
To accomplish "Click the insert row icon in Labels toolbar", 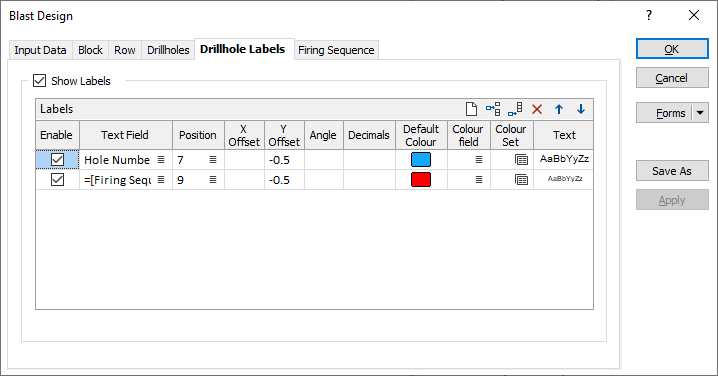I will tap(493, 109).
